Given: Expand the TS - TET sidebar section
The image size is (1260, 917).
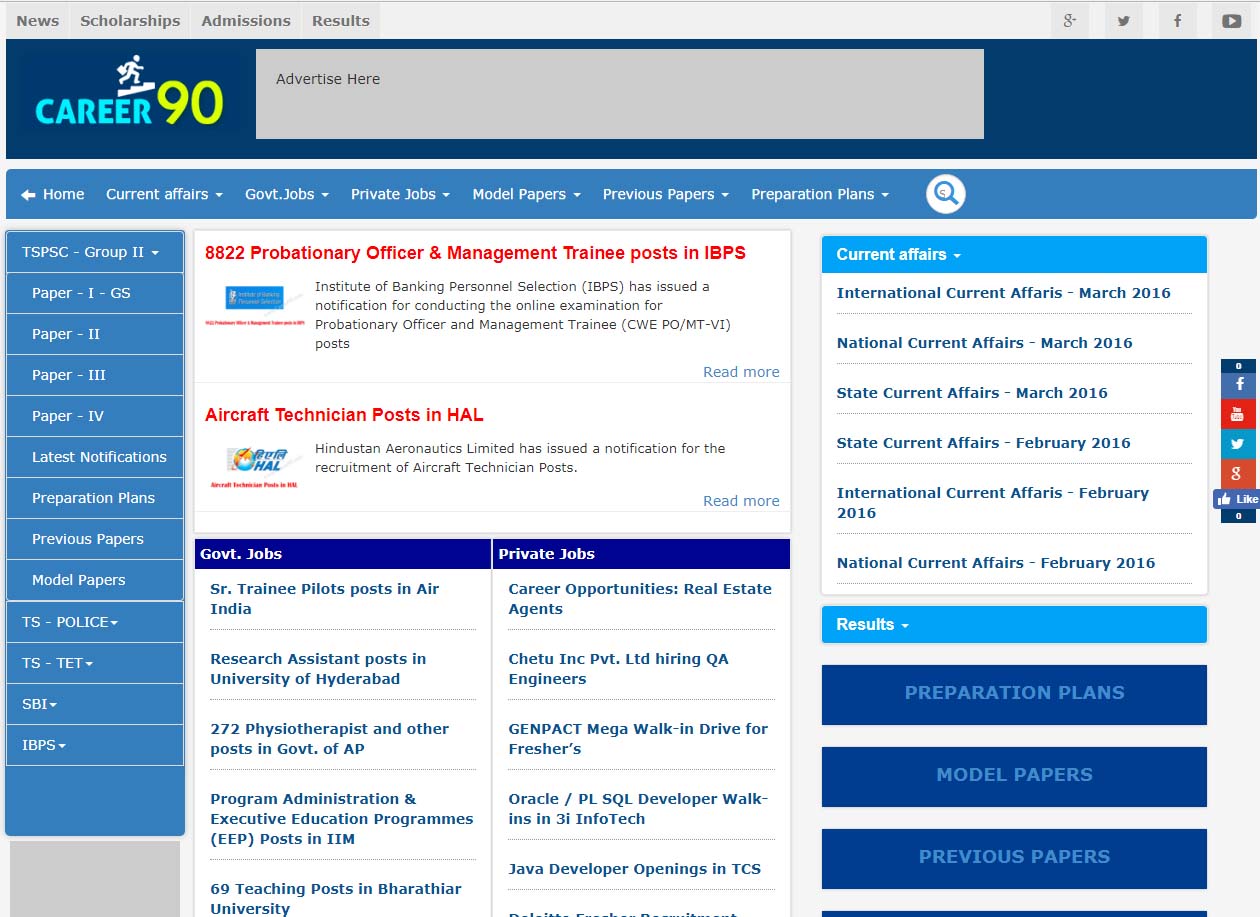Looking at the screenshot, I should pyautogui.click(x=95, y=663).
